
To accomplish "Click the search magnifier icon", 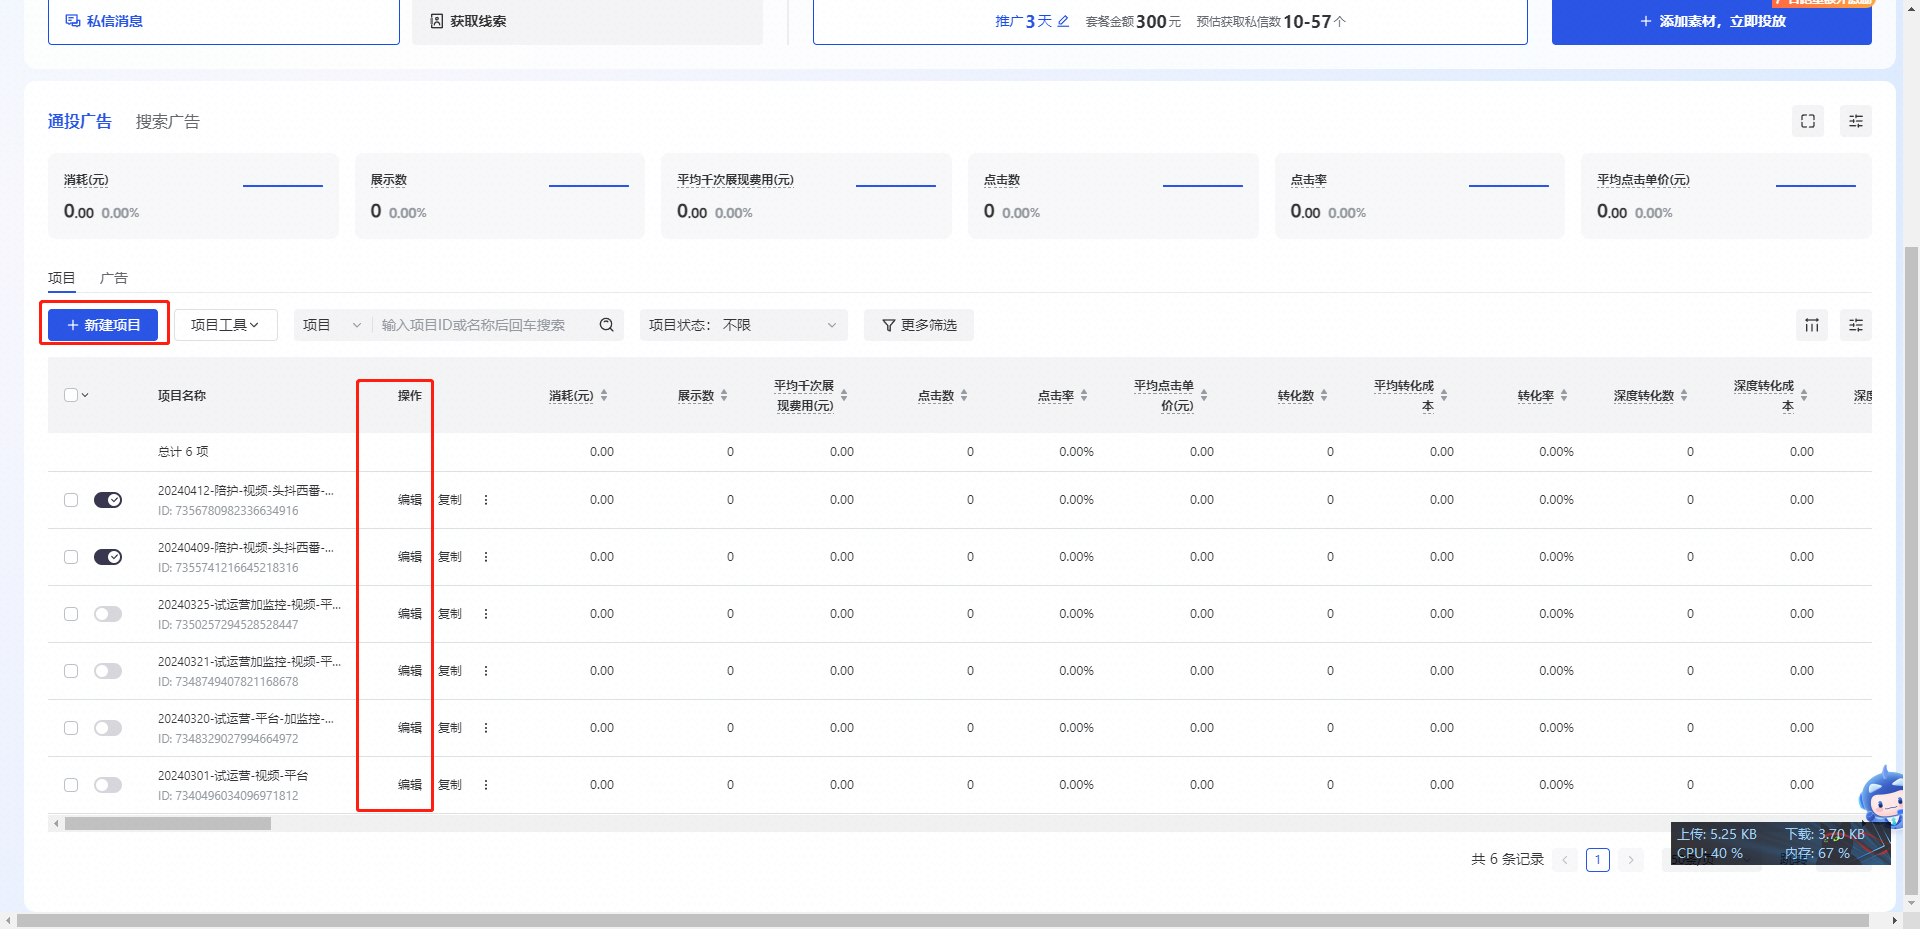I will [607, 325].
